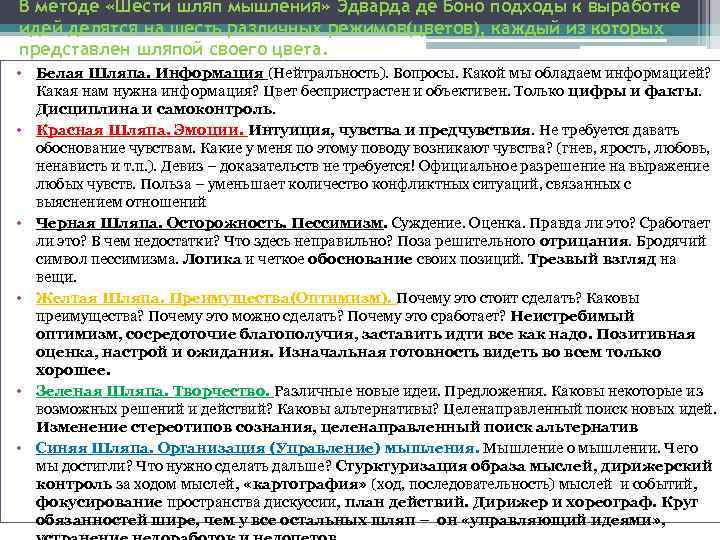Click the bold text 'Изменение стереотипов сознания'
The width and height of the screenshot is (720, 540).
coord(174,427)
